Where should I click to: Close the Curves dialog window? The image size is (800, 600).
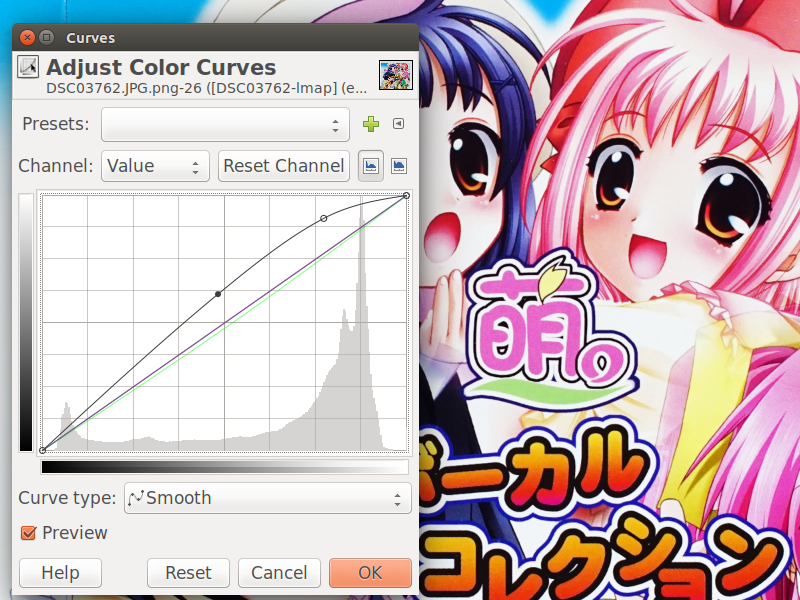pyautogui.click(x=28, y=37)
